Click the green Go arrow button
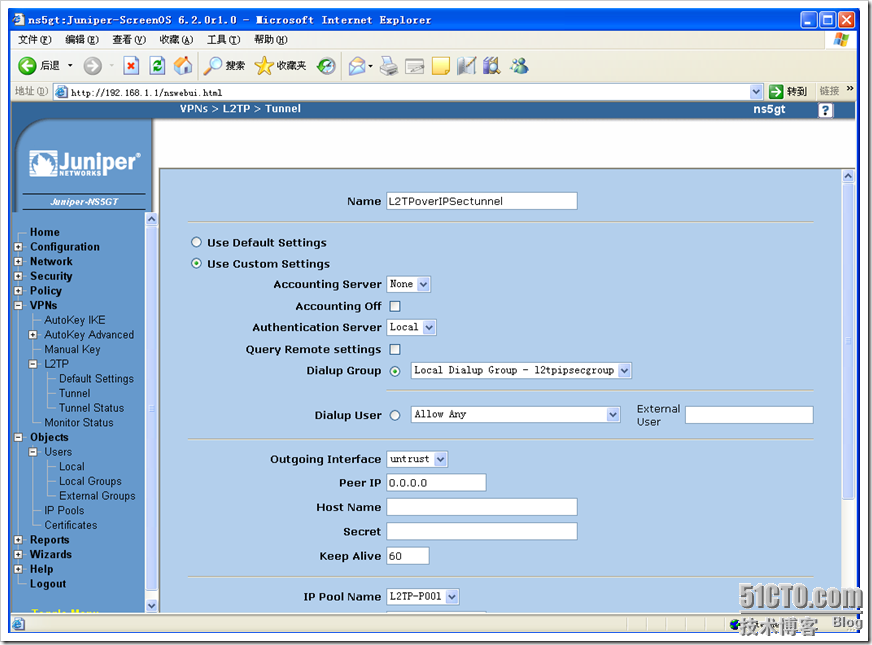The image size is (872, 645). click(x=776, y=91)
